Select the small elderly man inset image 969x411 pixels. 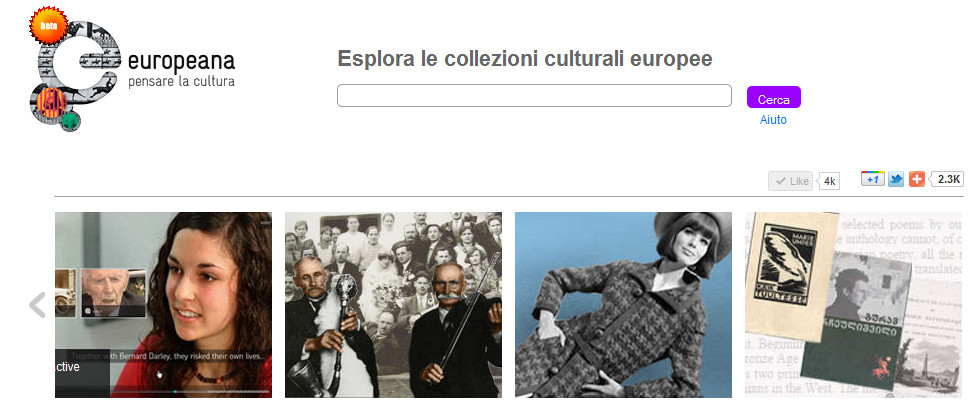pos(114,293)
